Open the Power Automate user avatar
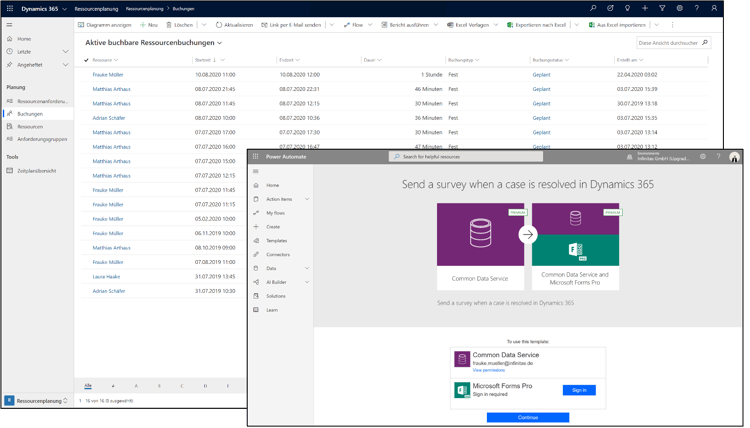Viewport: 750px width, 428px height. coord(734,157)
